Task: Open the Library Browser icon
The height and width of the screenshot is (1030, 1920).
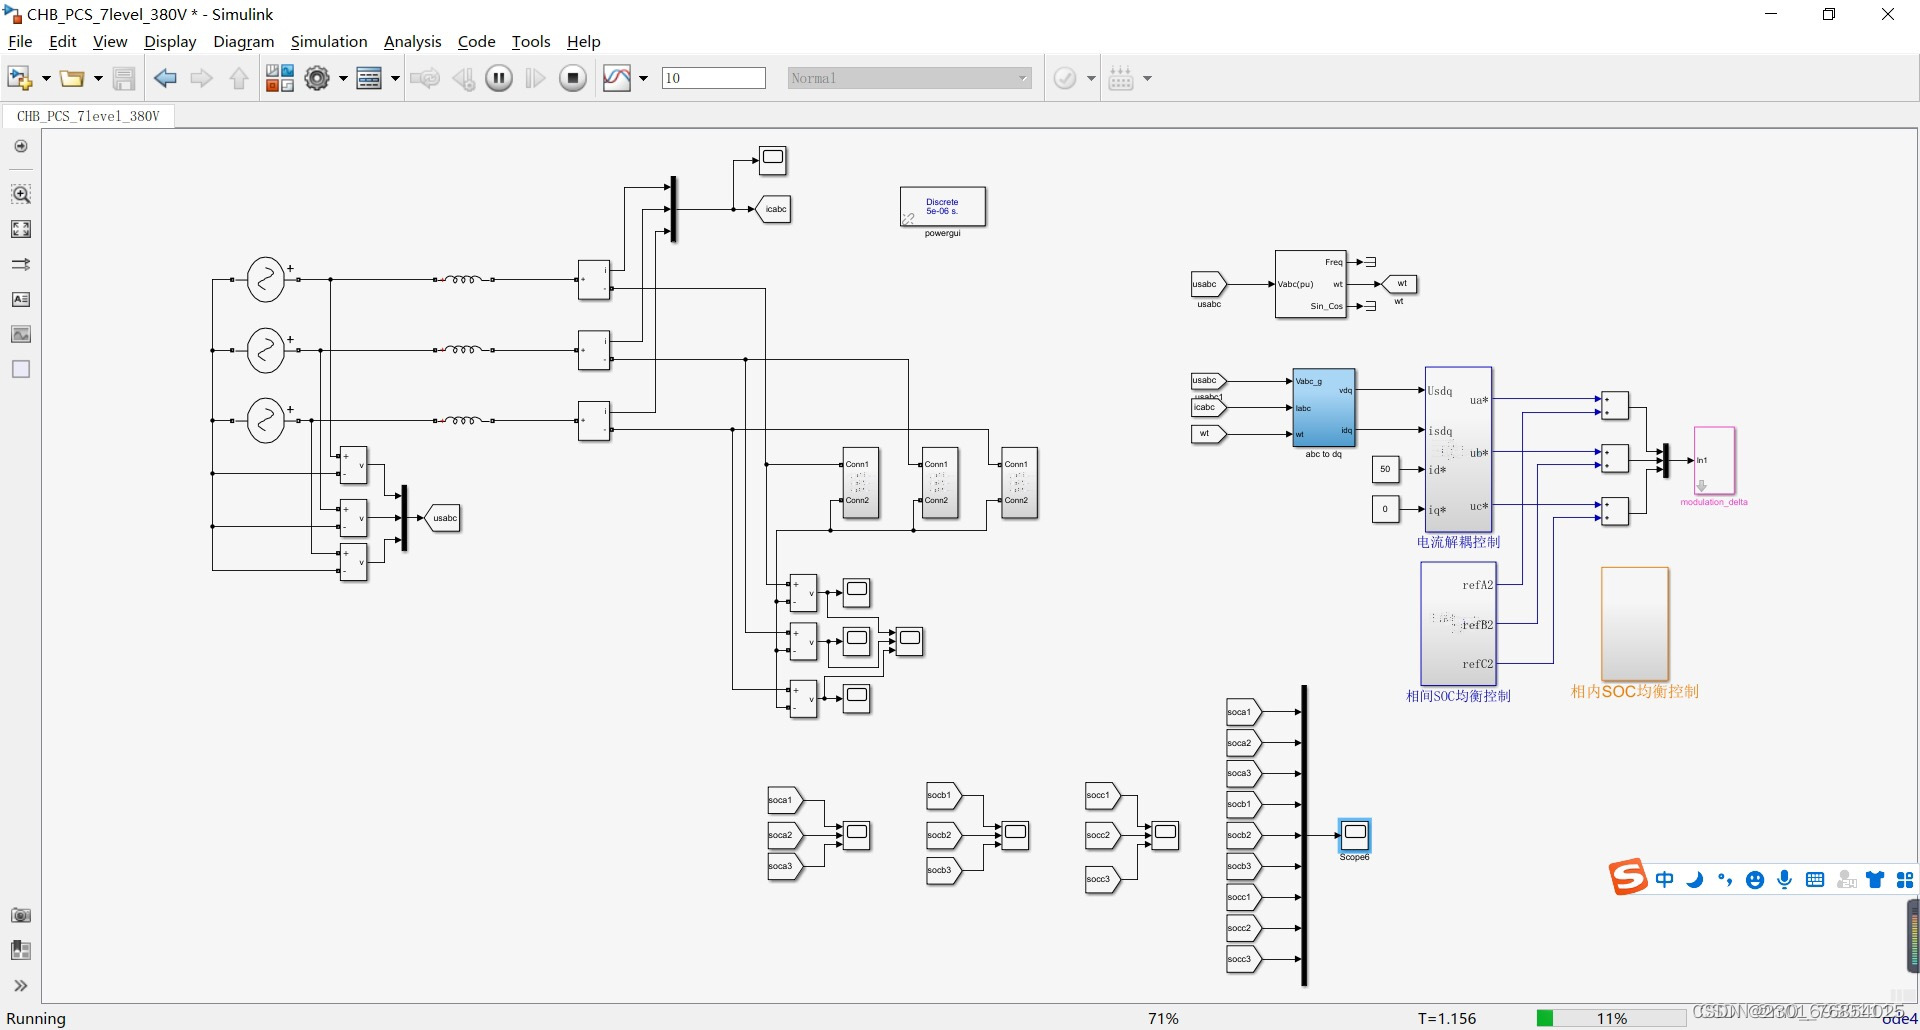Action: tap(279, 78)
